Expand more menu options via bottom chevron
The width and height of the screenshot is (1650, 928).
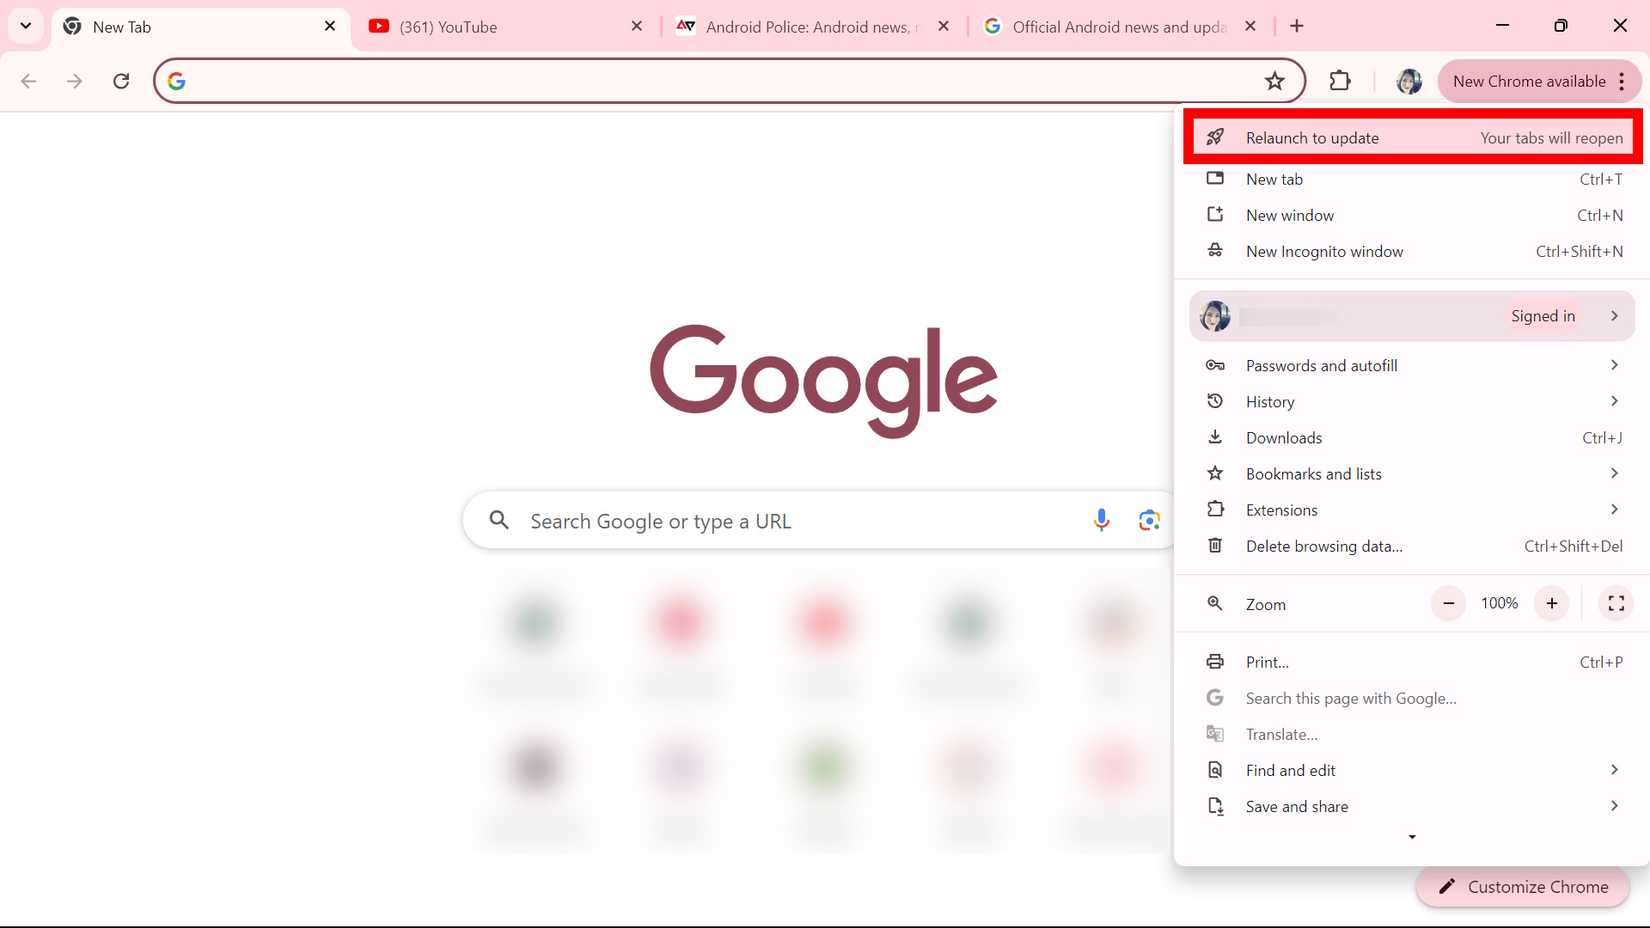[x=1412, y=838]
